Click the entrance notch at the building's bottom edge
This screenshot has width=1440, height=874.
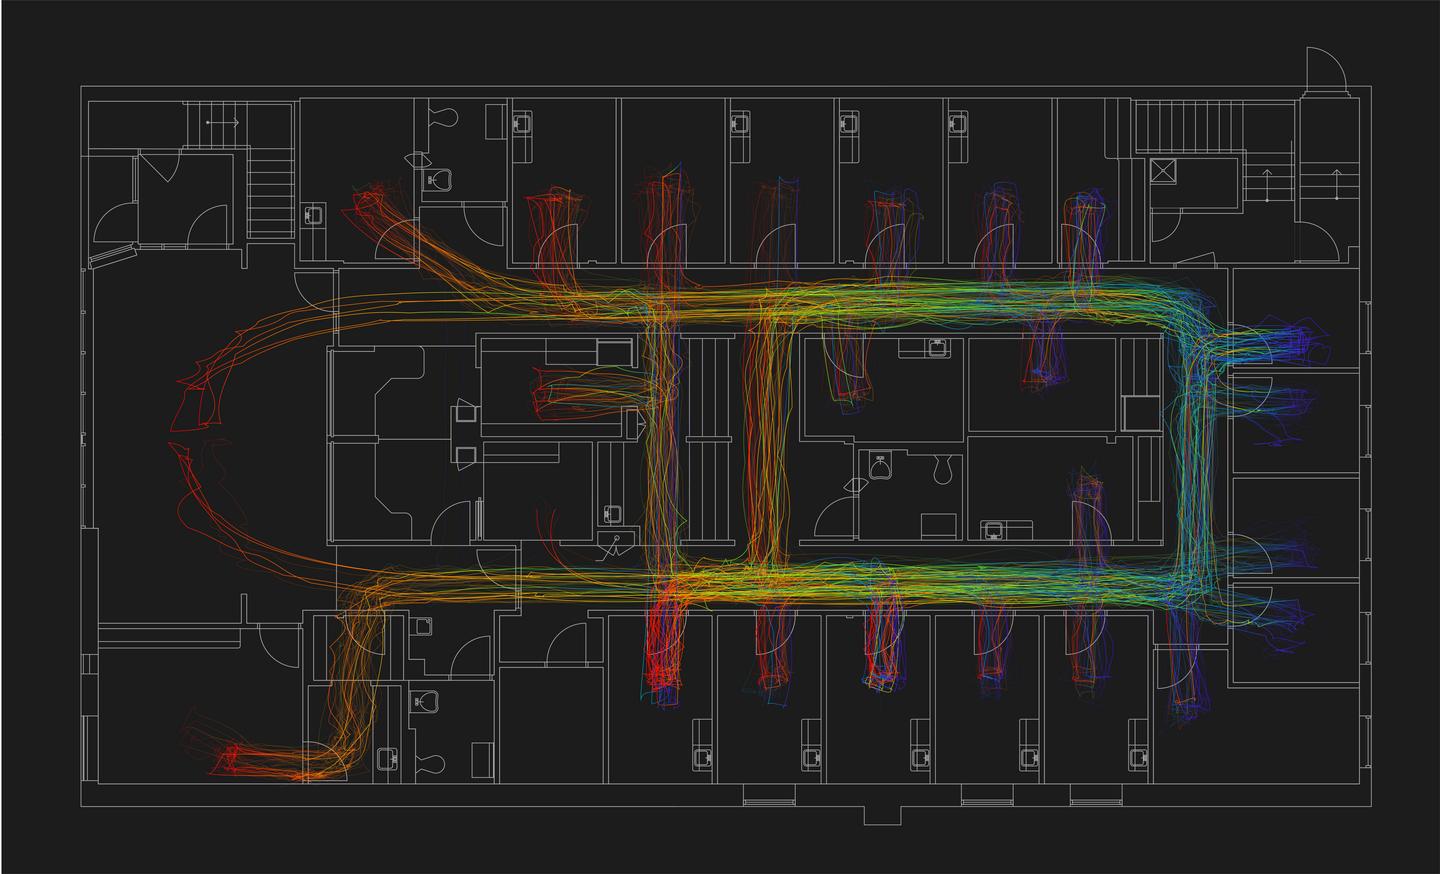(x=879, y=815)
